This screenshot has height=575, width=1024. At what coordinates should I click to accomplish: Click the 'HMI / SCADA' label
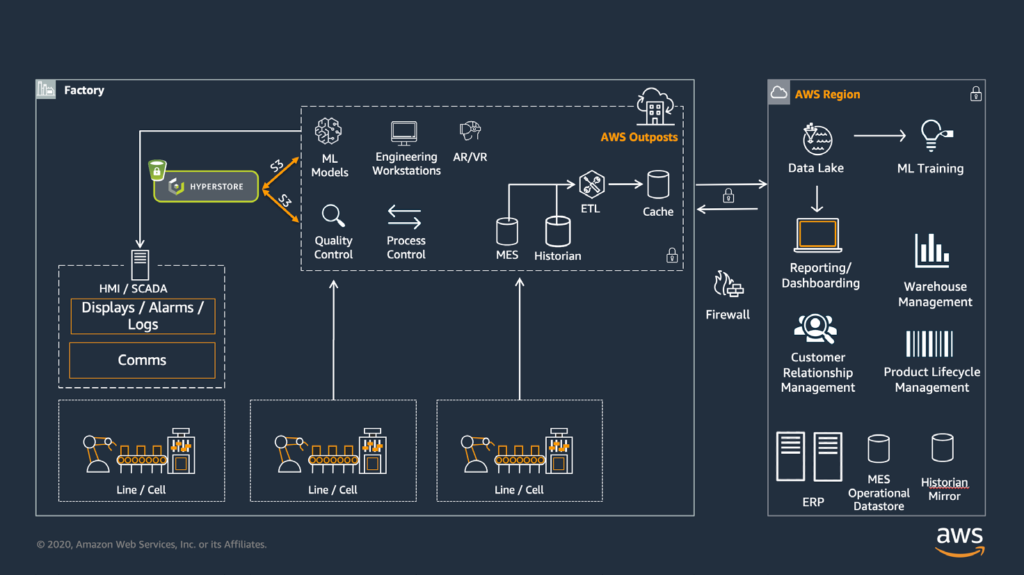133,288
